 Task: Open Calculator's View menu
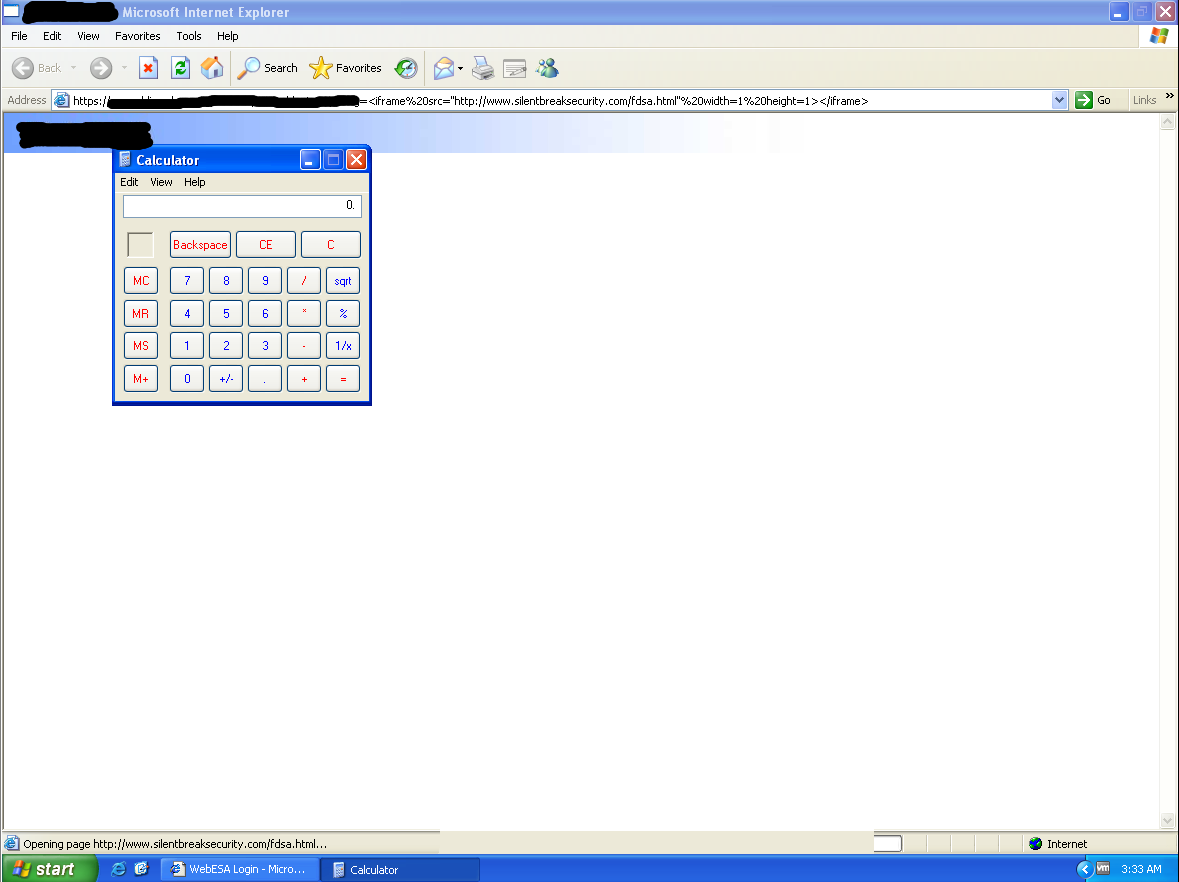click(x=161, y=182)
